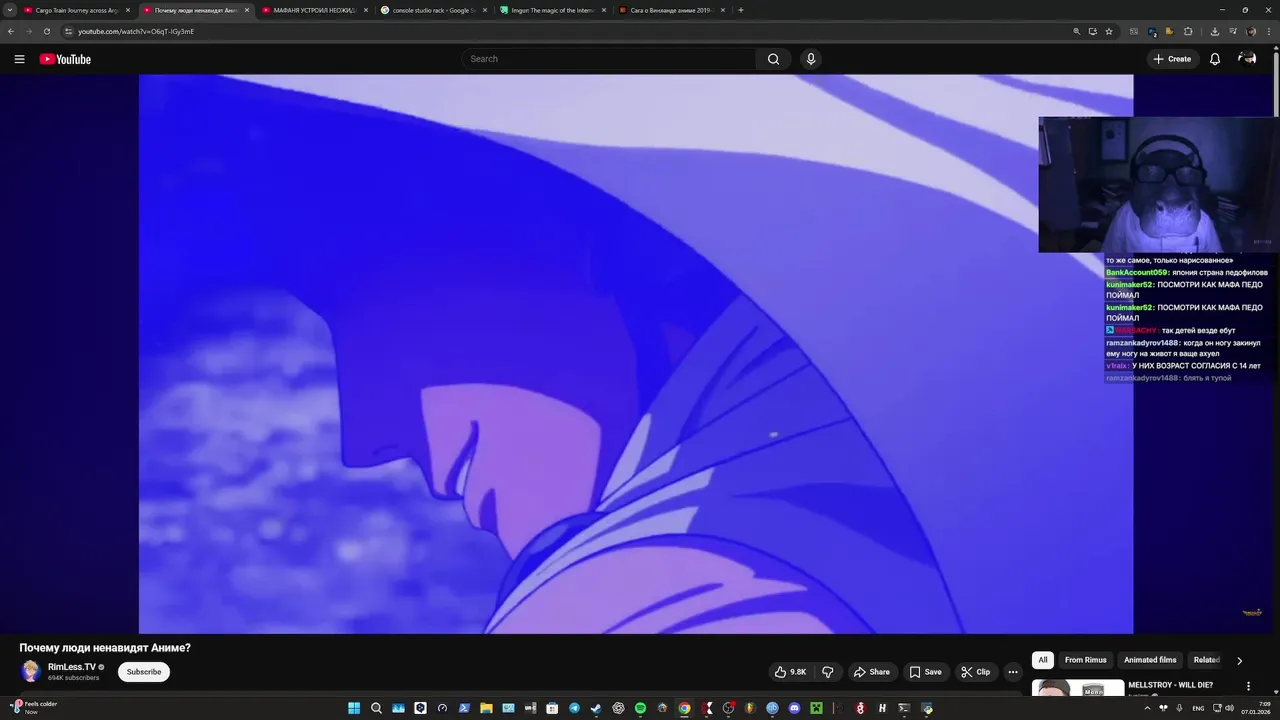Close the Cargo Train Journey tab
The width and height of the screenshot is (1280, 720).
click(128, 10)
